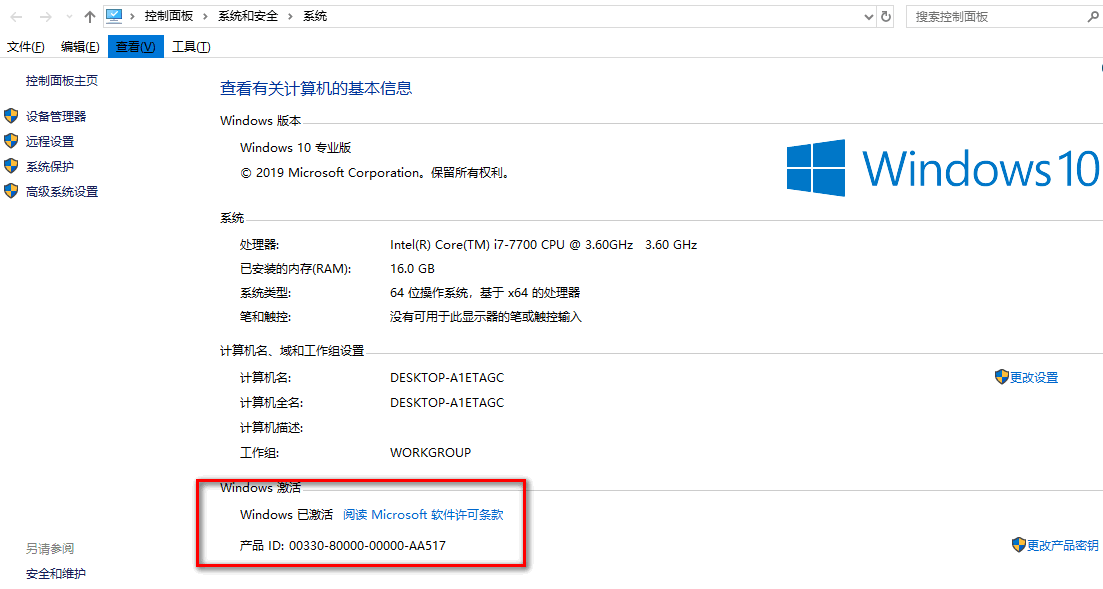Image resolution: width=1103 pixels, height=589 pixels.
Task: Click the back navigation arrow
Action: (16, 17)
